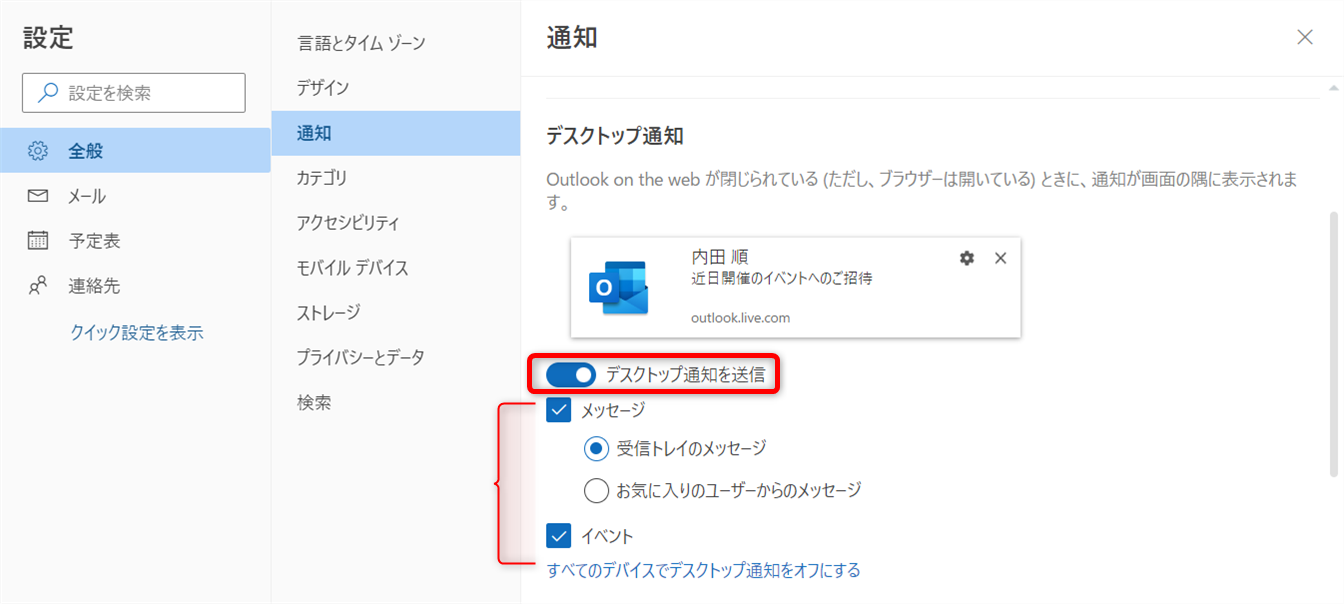Screen dimensions: 1344x604
Task: Click the calendar icon for 予定表
Action: pyautogui.click(x=38, y=241)
